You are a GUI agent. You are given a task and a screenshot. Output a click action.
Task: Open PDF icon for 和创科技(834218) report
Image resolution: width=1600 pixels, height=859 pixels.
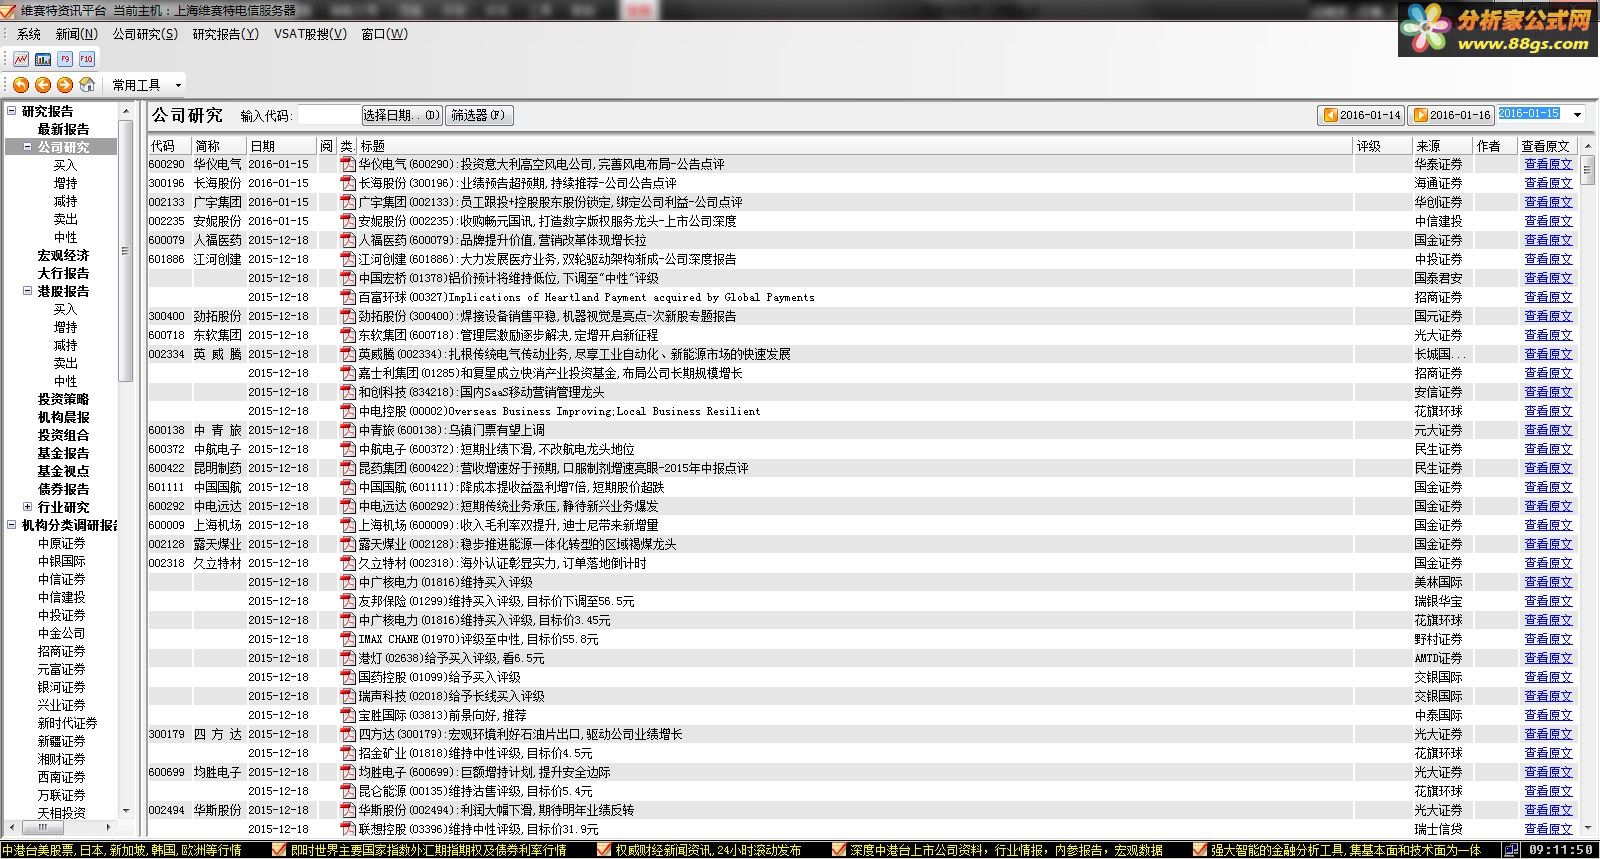(348, 392)
